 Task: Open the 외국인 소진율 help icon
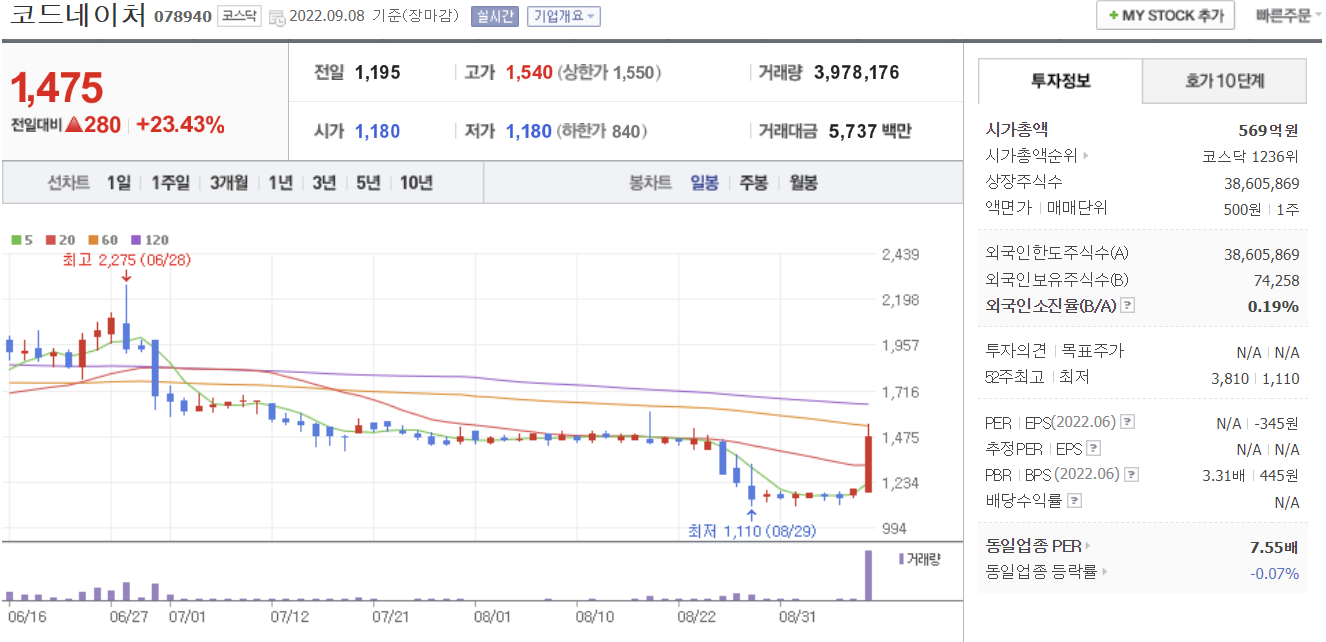[x=1127, y=306]
